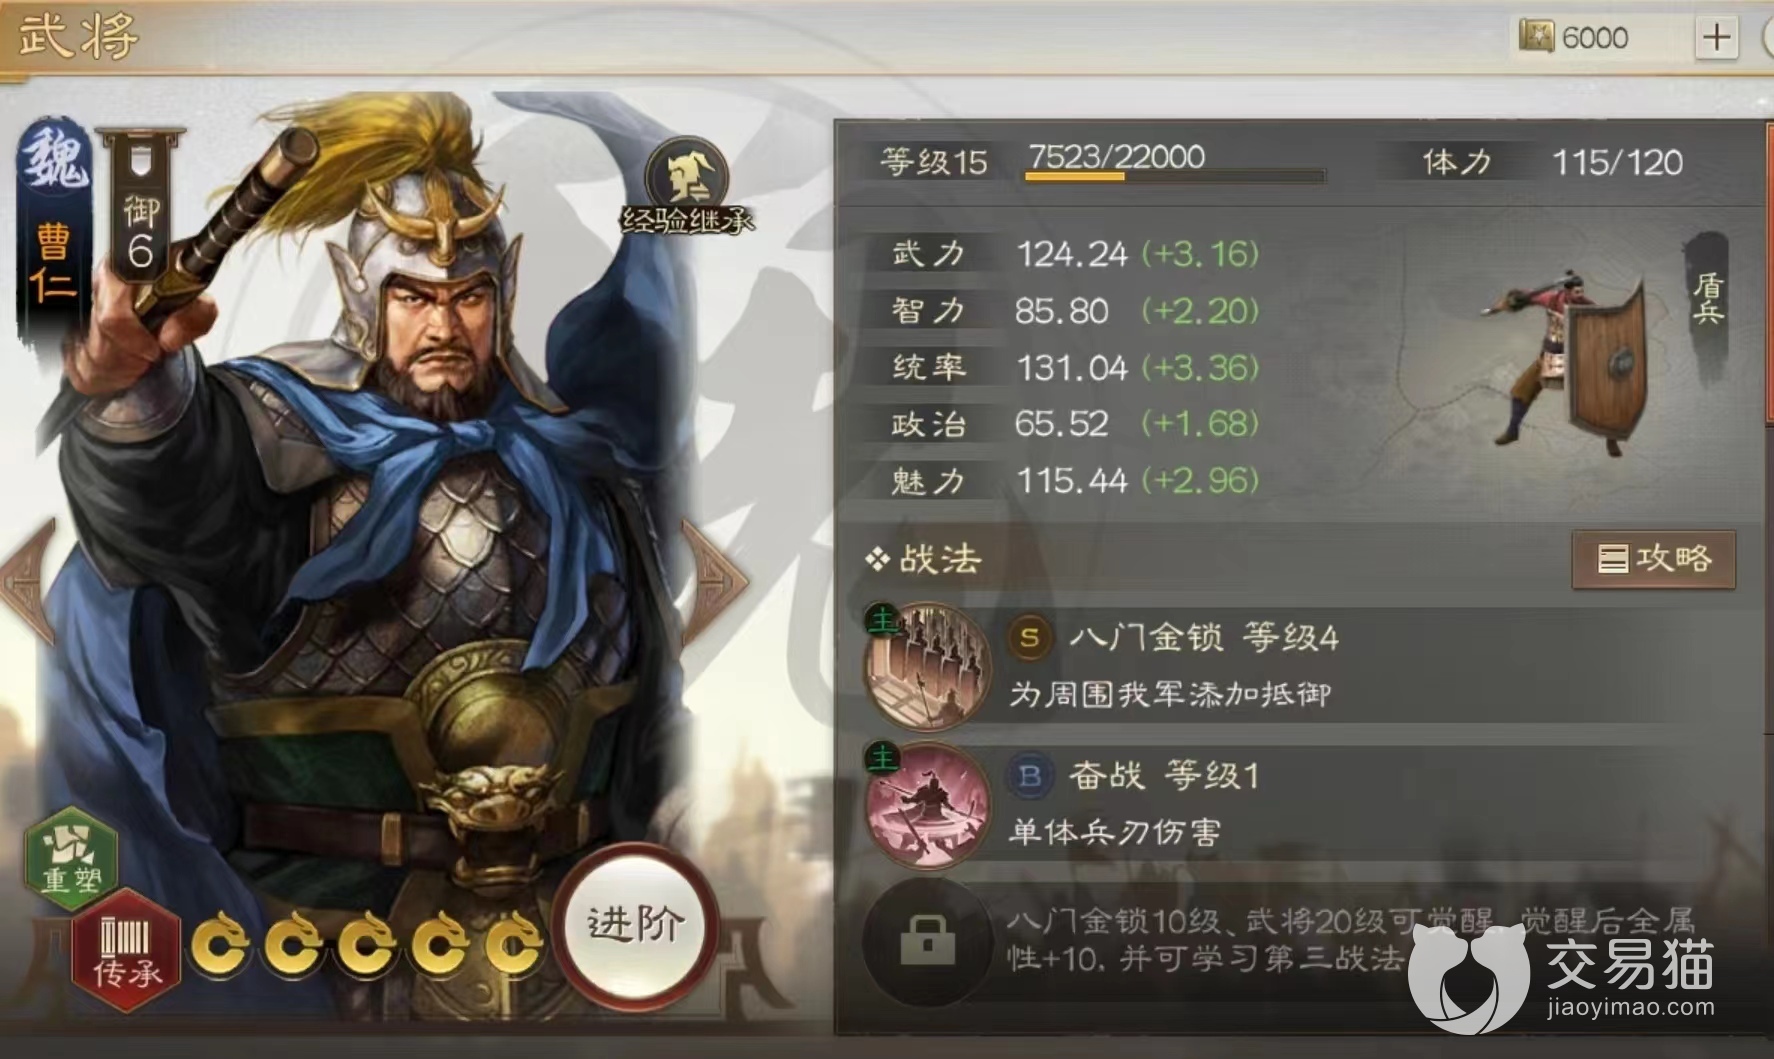
Task: Open the 战法 tactics section header
Action: (923, 559)
